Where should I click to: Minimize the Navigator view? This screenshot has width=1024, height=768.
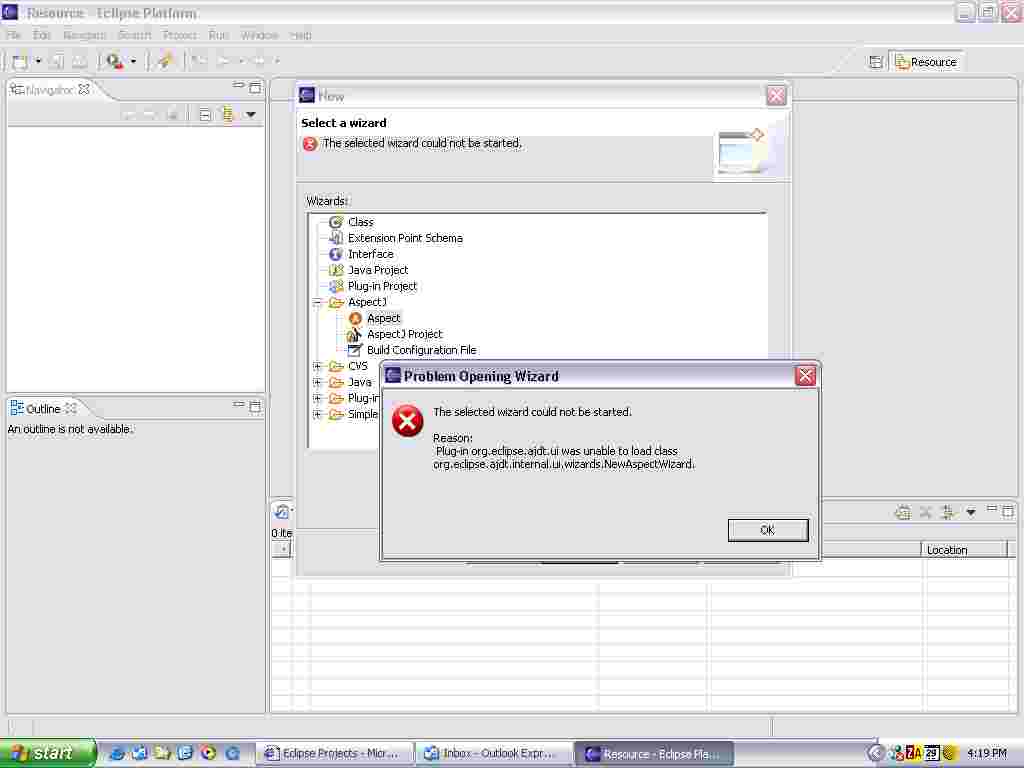click(238, 86)
